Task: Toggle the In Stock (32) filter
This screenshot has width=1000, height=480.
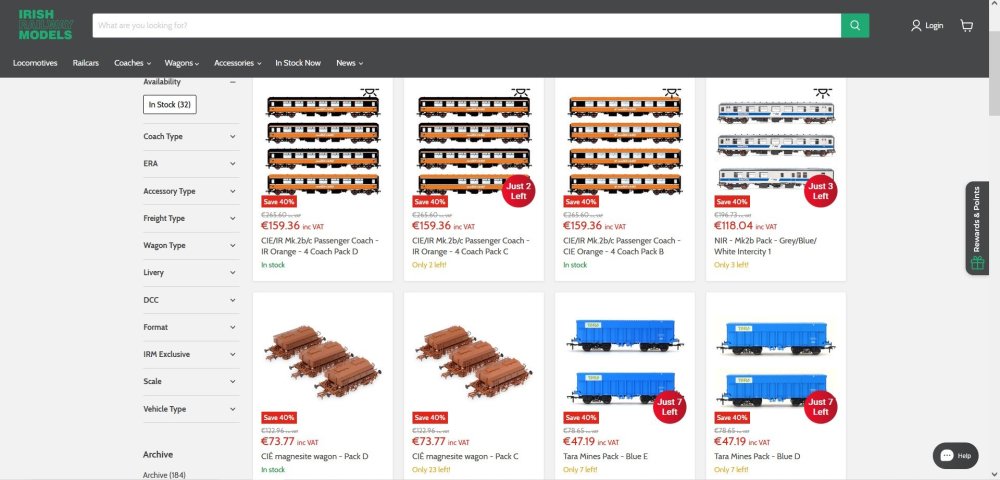Action: [x=170, y=105]
